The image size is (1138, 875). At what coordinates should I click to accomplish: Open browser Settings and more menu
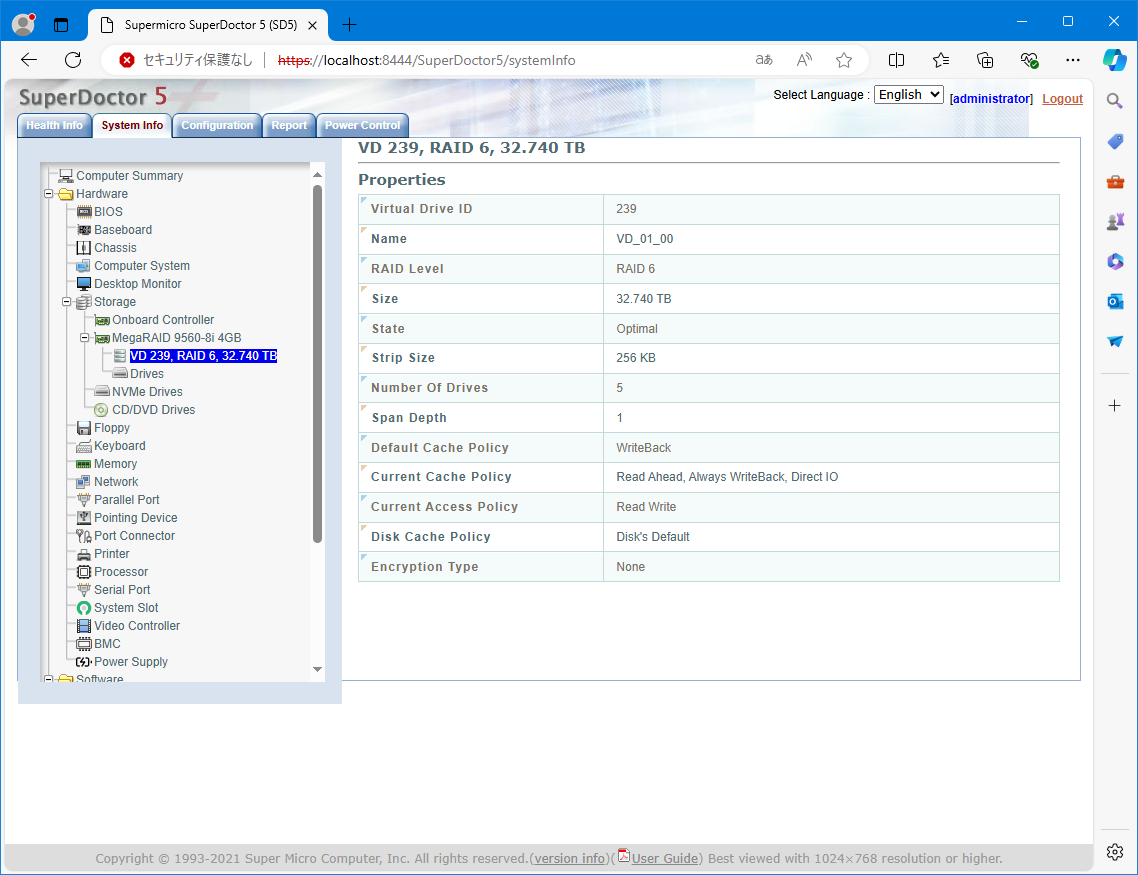pos(1073,60)
